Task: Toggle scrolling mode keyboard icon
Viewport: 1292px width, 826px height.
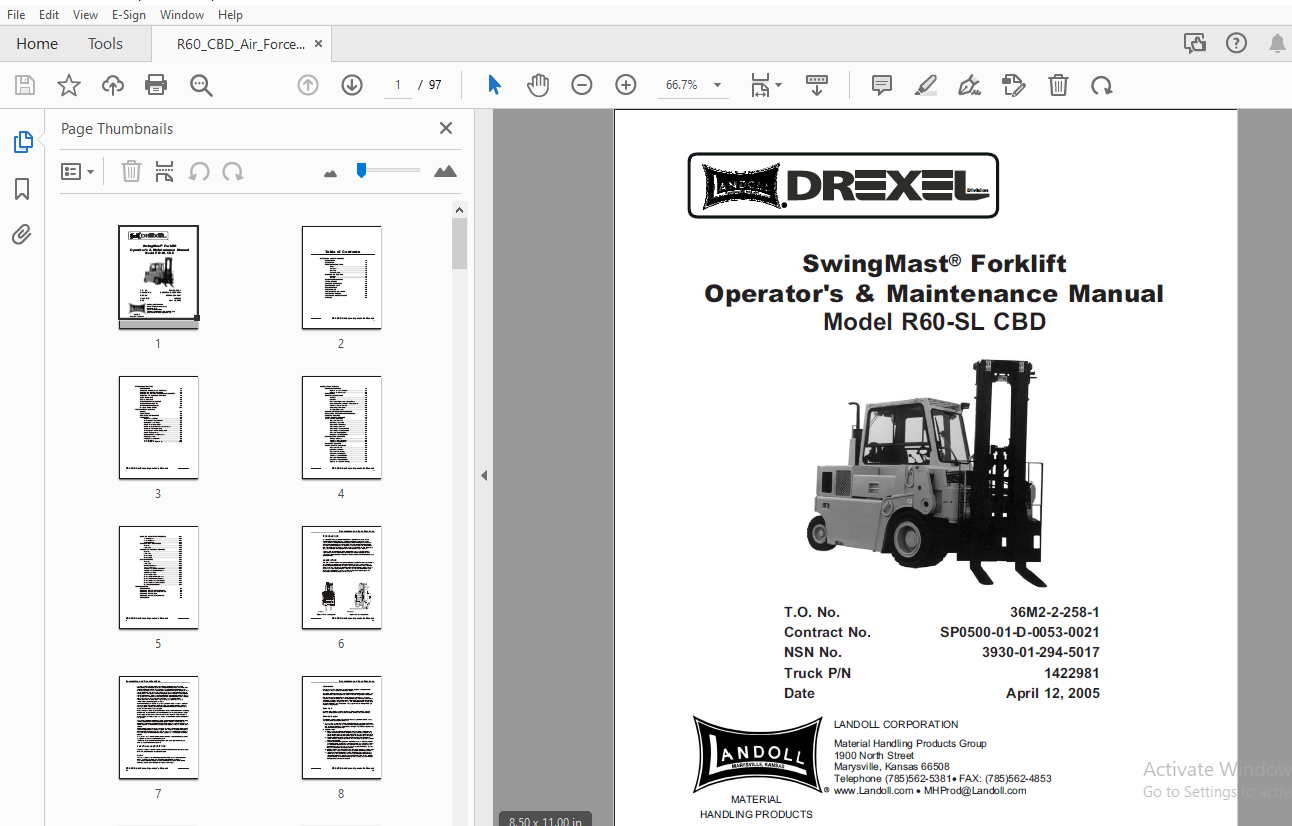Action: click(x=817, y=85)
